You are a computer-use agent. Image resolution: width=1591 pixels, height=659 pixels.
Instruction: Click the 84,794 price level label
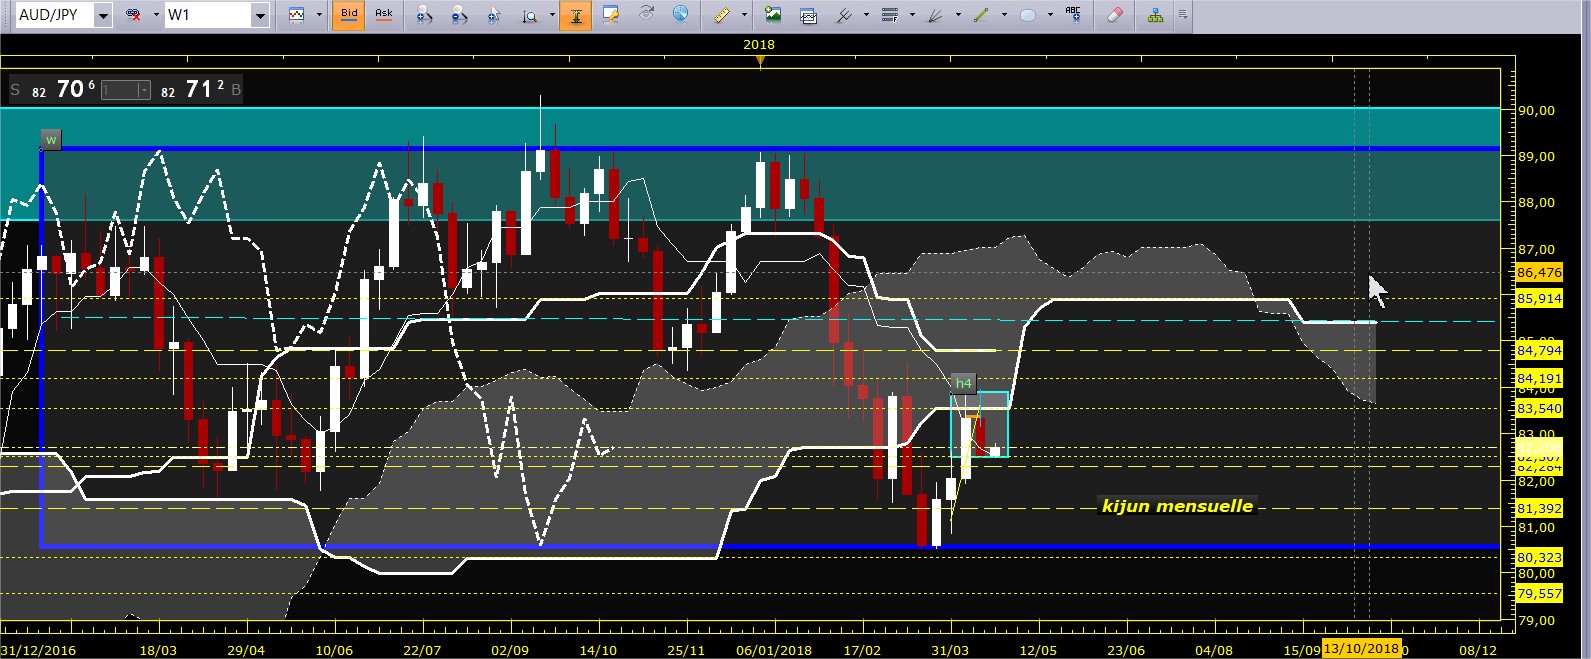click(1539, 350)
